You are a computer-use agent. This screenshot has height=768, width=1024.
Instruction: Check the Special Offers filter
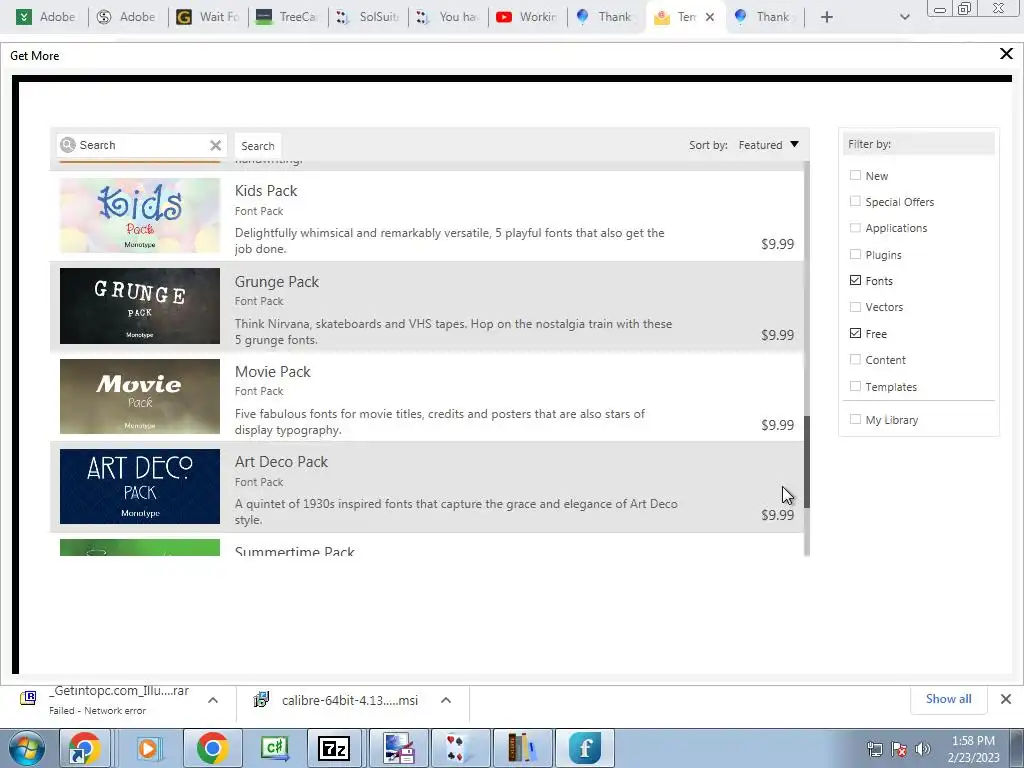pyautogui.click(x=855, y=201)
